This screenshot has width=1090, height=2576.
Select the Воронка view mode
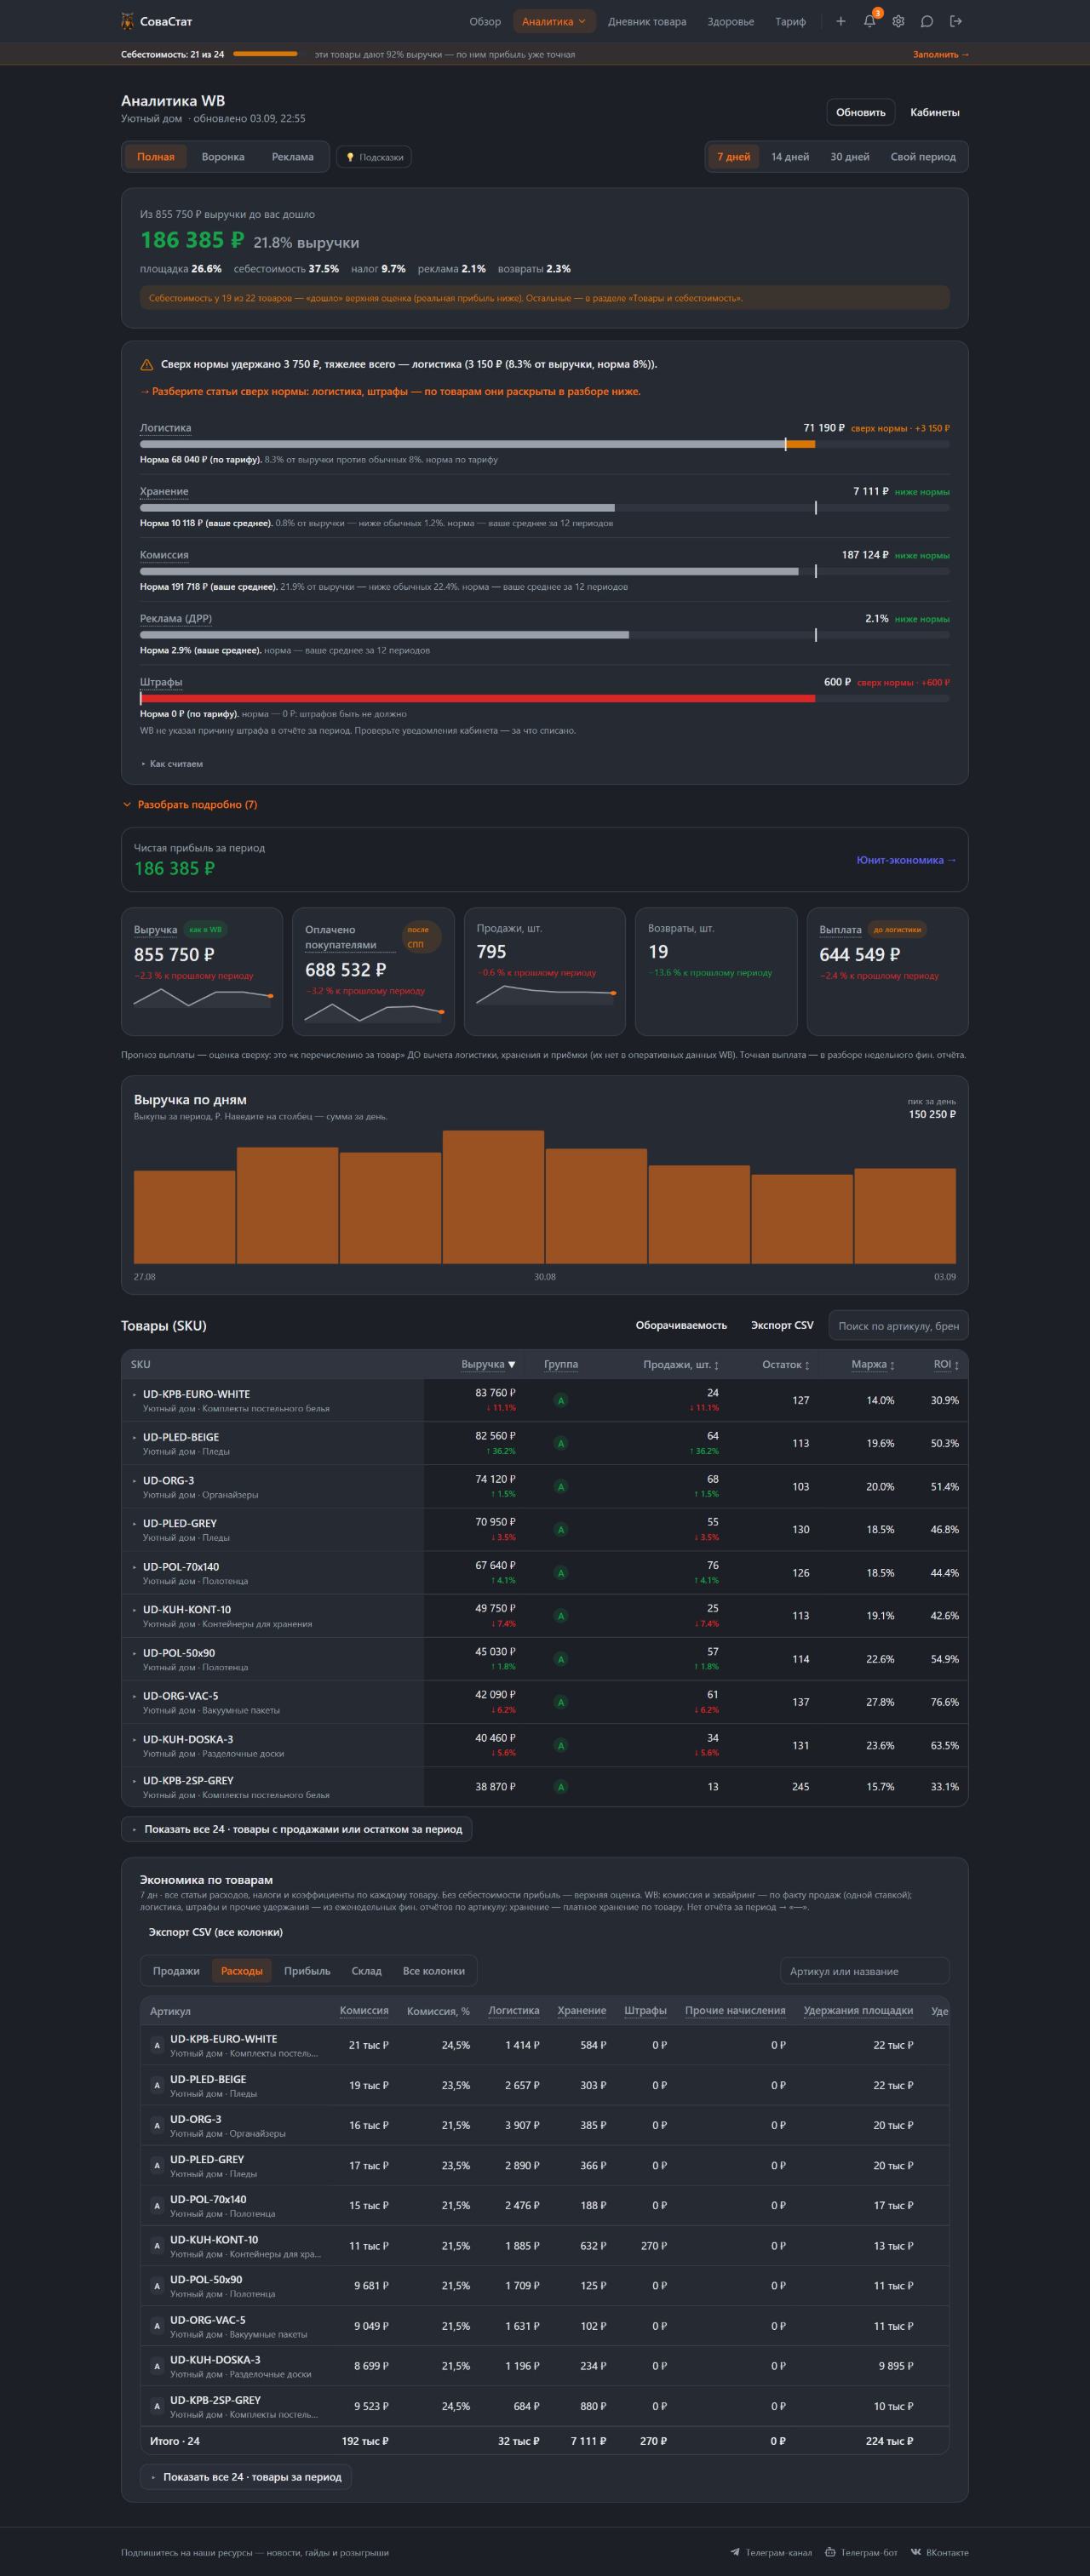coord(223,157)
